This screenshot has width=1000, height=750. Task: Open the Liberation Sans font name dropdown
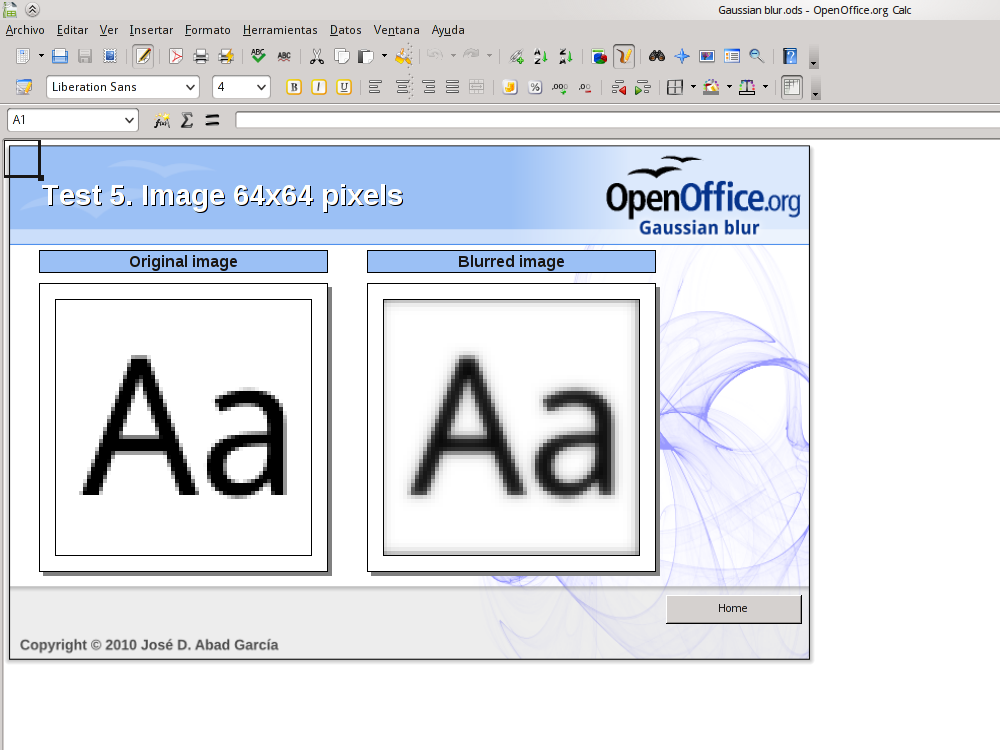point(190,87)
